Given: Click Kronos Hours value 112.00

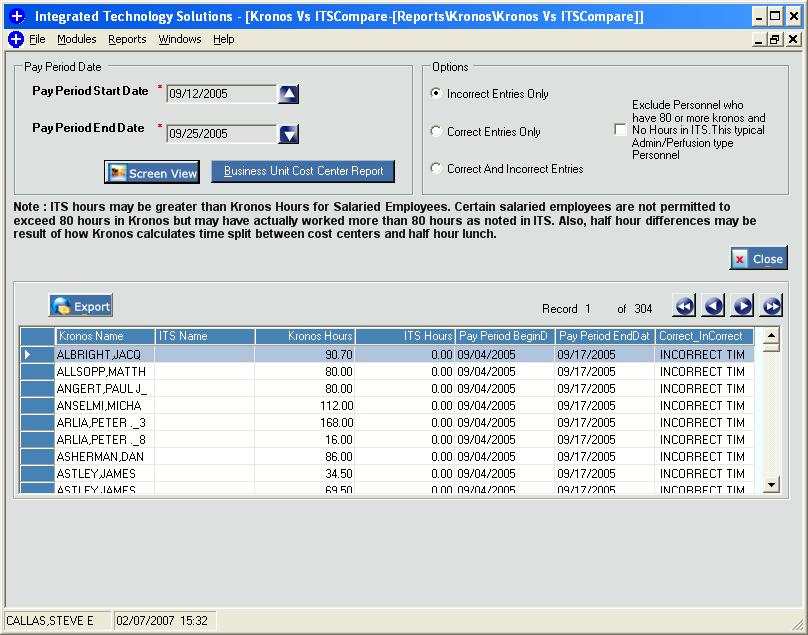Looking at the screenshot, I should [336, 406].
